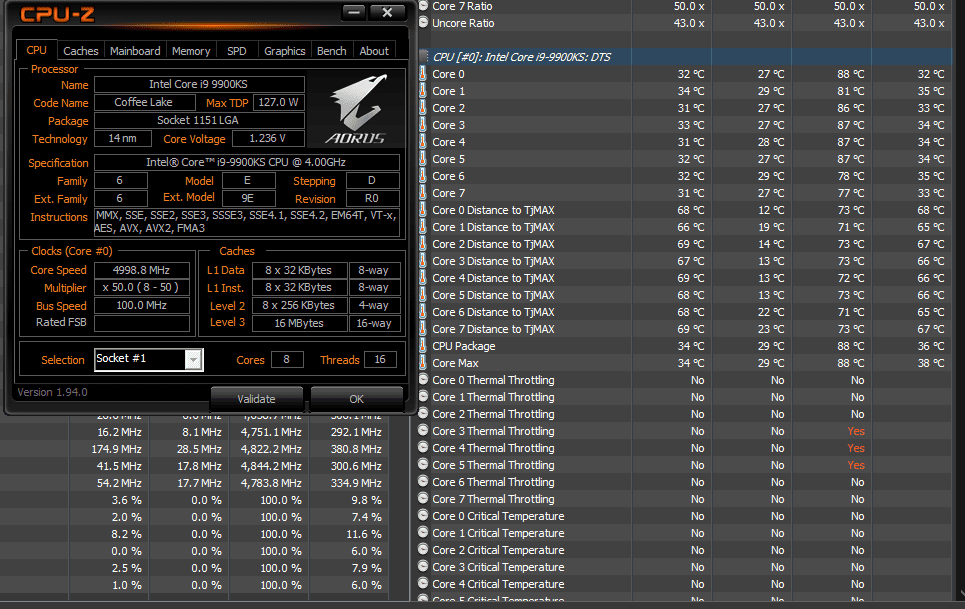Click the Threads value 16
965x609 pixels.
point(380,359)
